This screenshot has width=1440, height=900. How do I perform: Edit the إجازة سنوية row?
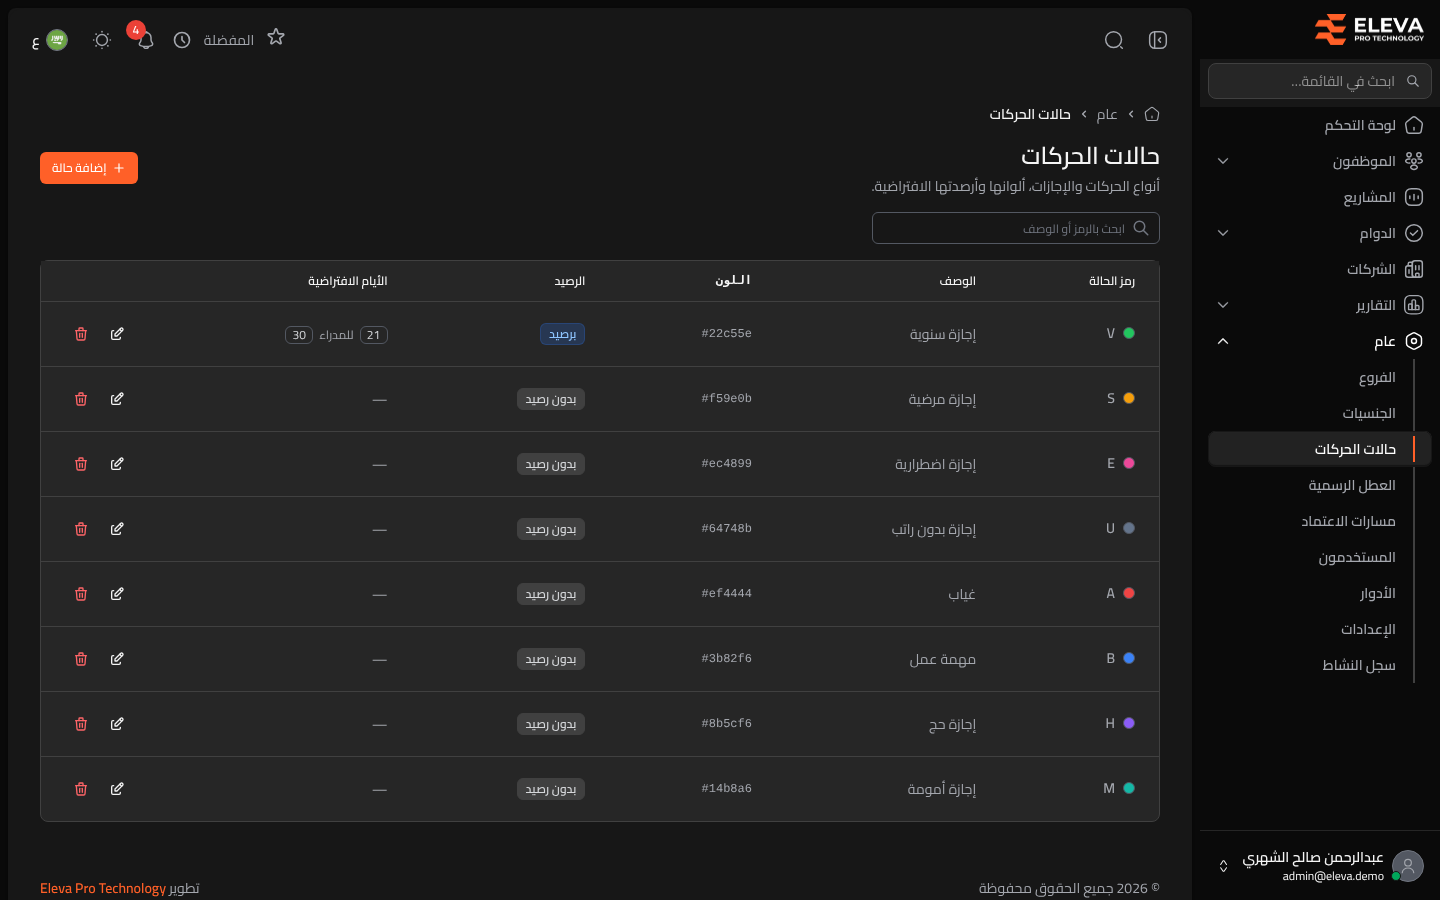pos(117,334)
